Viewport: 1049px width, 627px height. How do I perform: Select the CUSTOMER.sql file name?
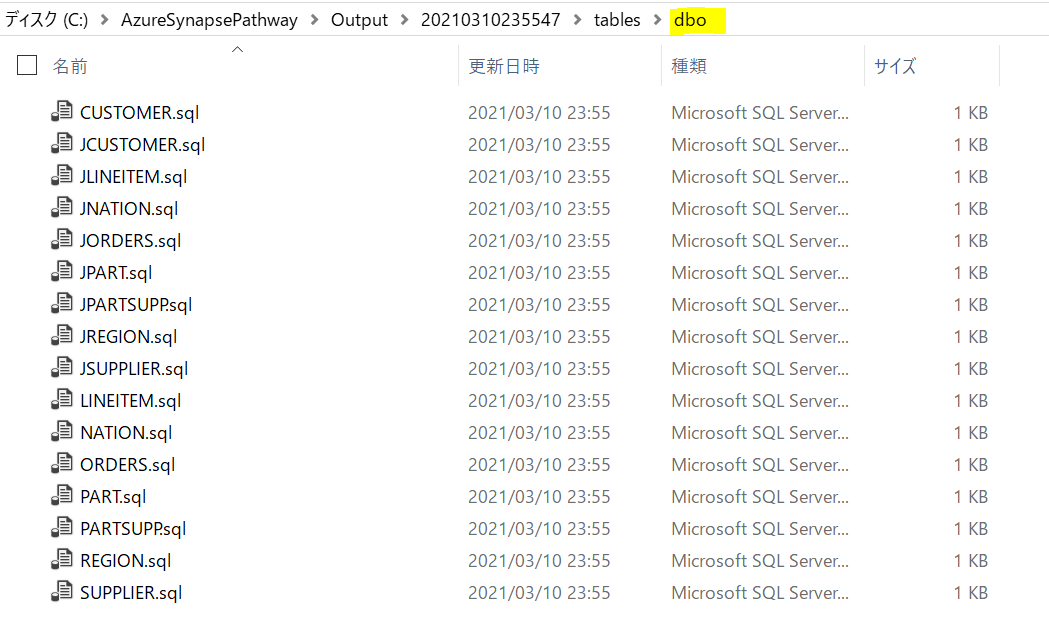139,112
